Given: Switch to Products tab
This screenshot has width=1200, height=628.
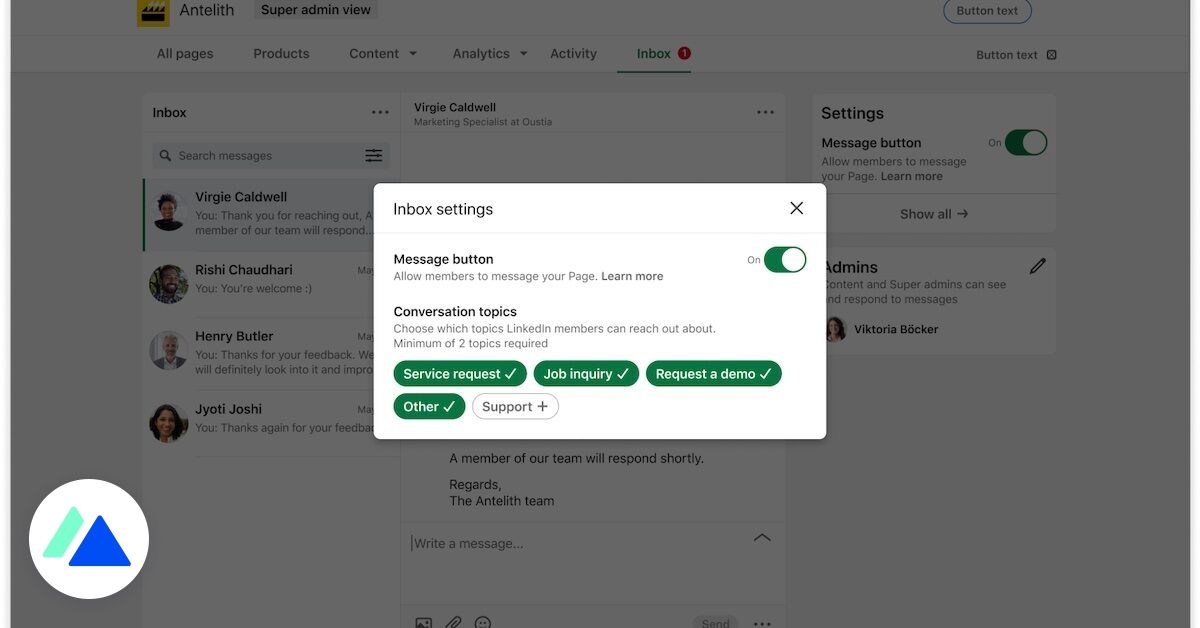Looking at the screenshot, I should pyautogui.click(x=281, y=54).
